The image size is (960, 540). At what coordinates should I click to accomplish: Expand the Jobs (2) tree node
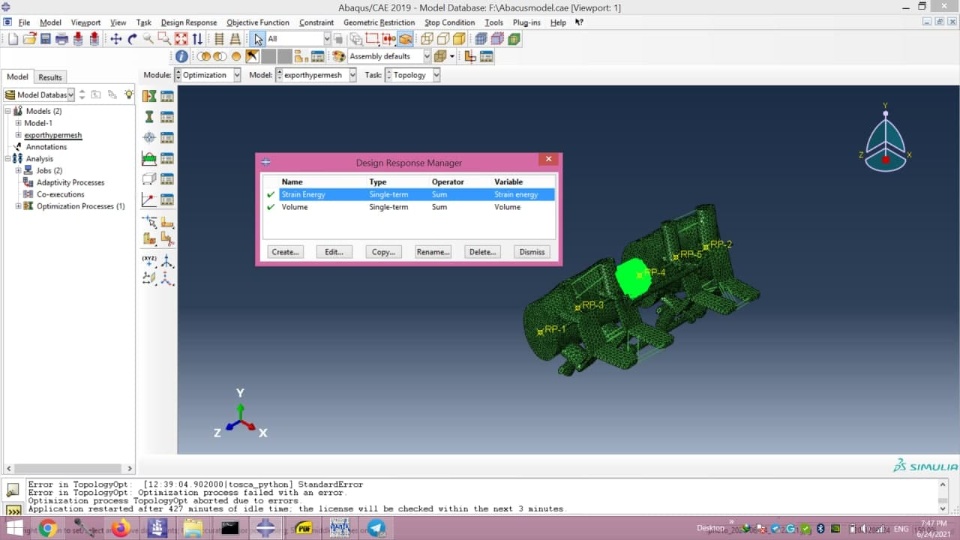point(18,171)
